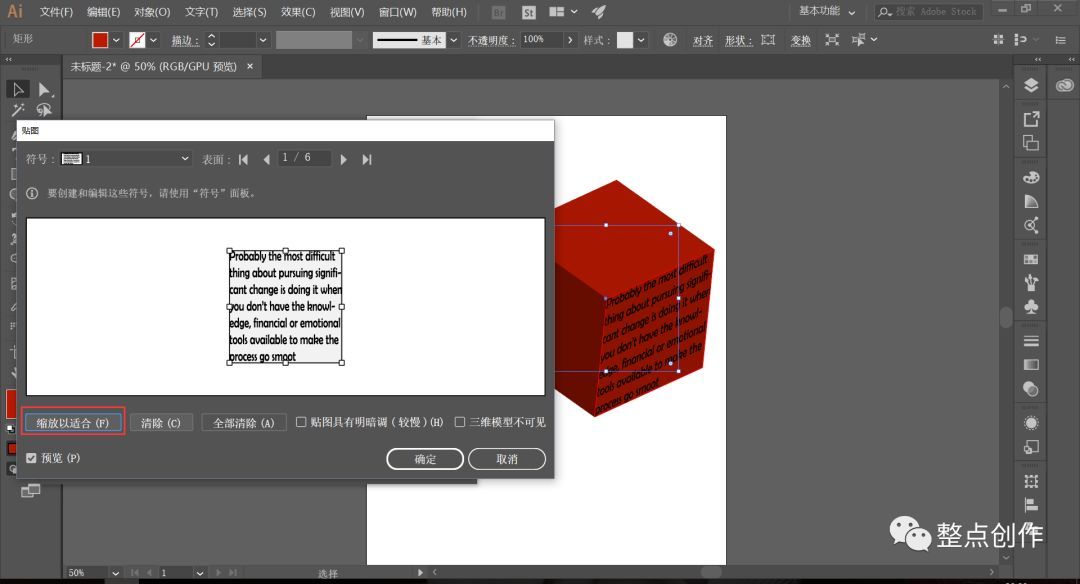Click the Adobe Stock (St) icon
Image resolution: width=1080 pixels, height=584 pixels.
(528, 12)
